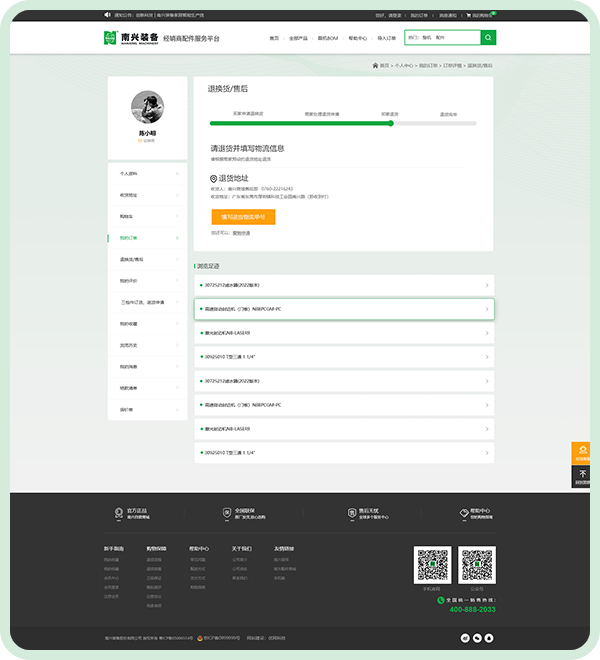Expand the 购物车 sidebar item

tap(147, 216)
